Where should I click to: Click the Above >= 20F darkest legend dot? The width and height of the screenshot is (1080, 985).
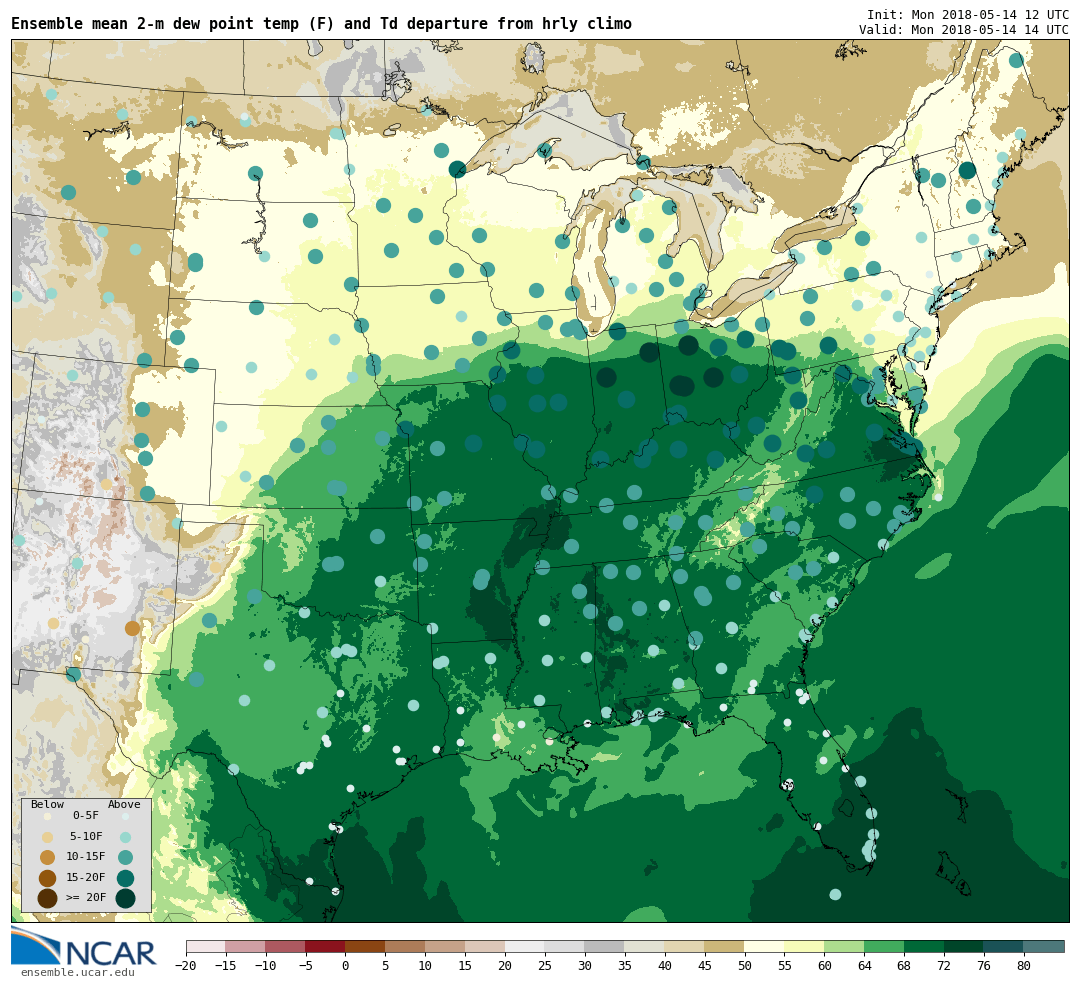[125, 899]
